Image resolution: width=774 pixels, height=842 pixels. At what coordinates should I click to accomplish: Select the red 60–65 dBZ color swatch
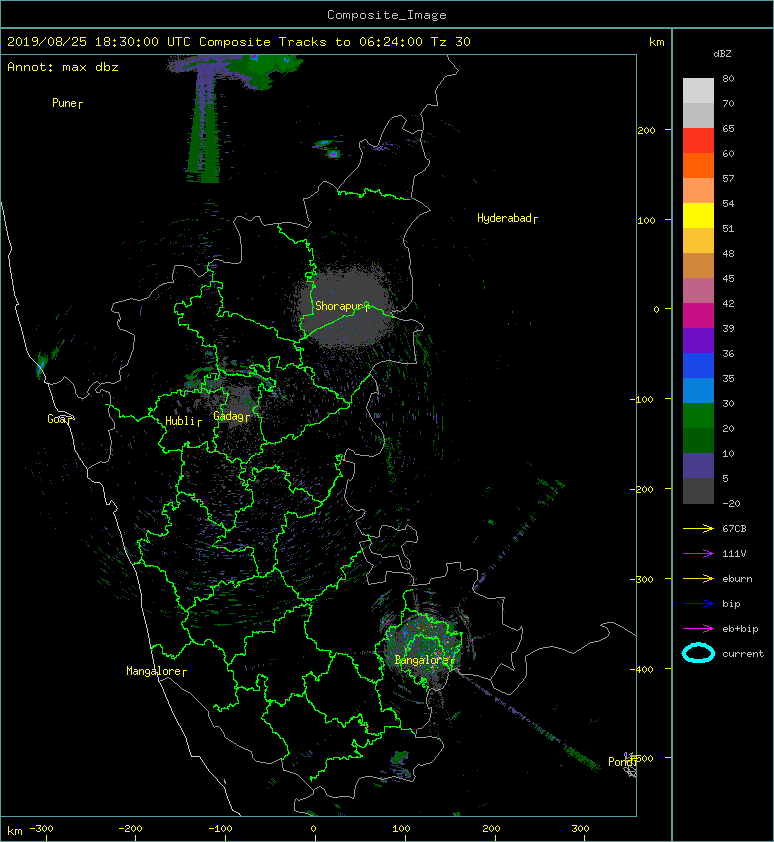tap(698, 141)
